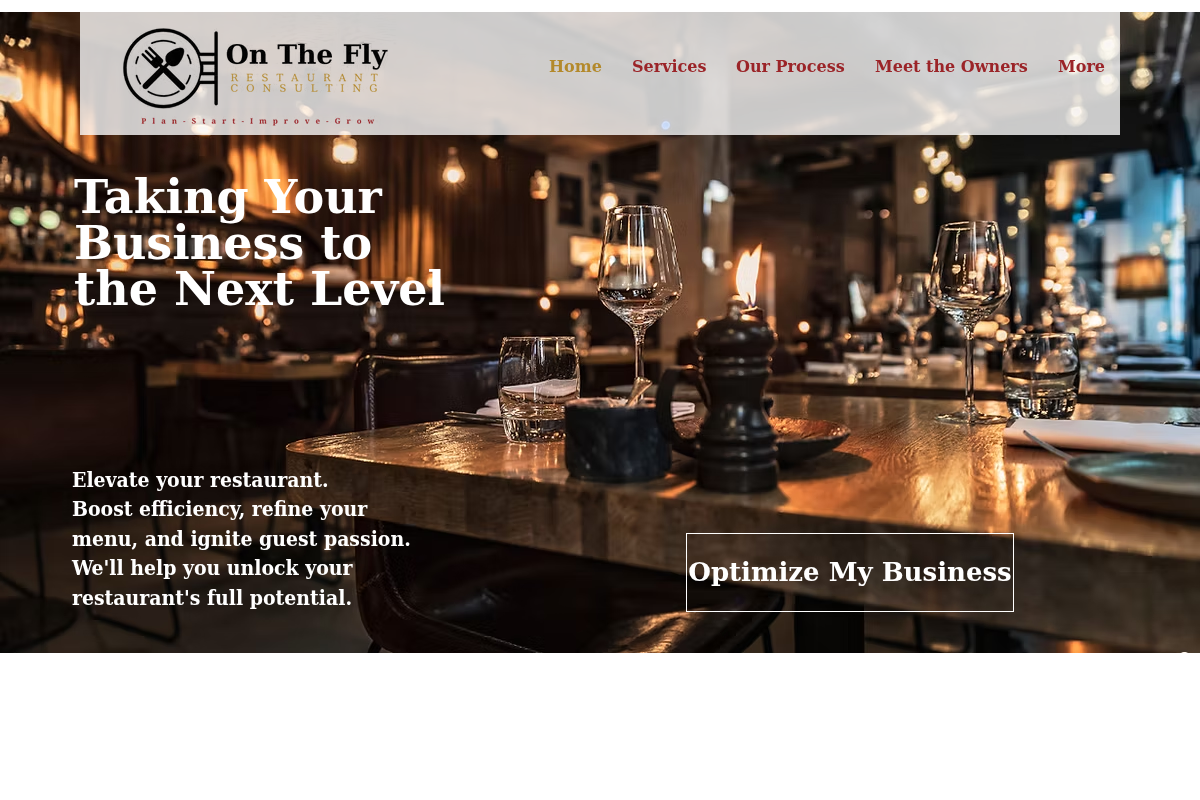1200x800 pixels.
Task: Click the wine glass on the right
Action: (968, 320)
